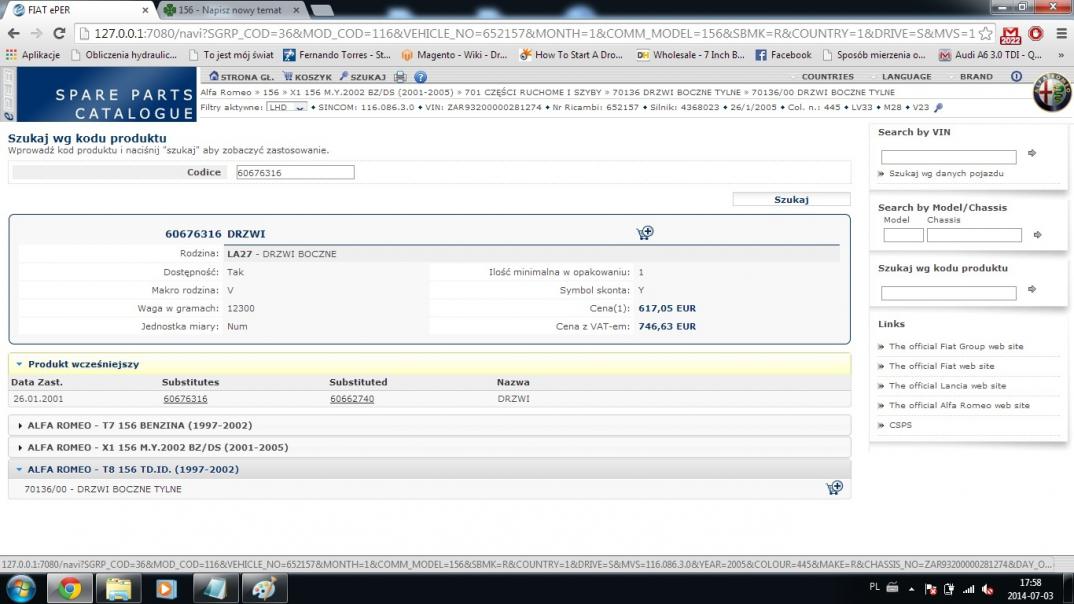1074x604 pixels.
Task: Open 701 CZĘŚCI RUCHOME I SZYBY breadcrumb
Action: click(533, 92)
